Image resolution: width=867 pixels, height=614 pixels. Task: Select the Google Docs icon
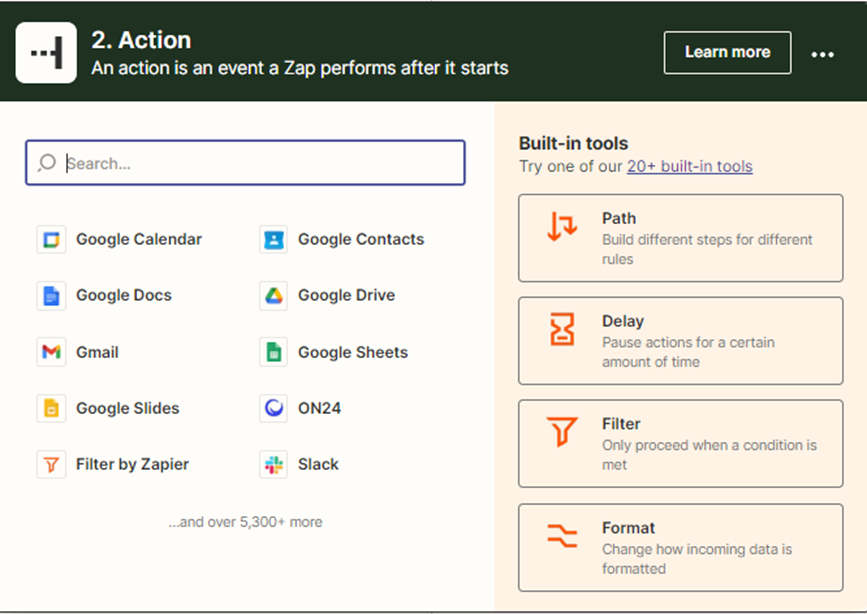tap(51, 296)
